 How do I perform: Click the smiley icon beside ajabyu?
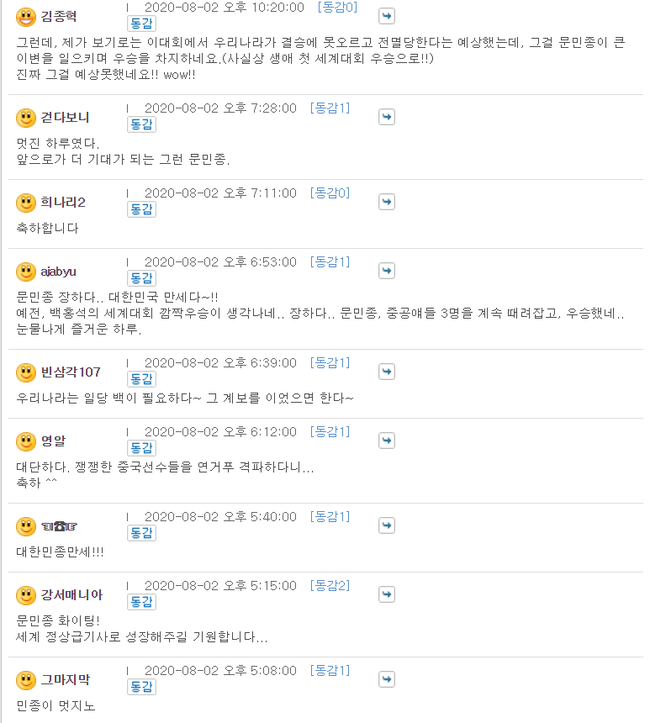point(26,272)
